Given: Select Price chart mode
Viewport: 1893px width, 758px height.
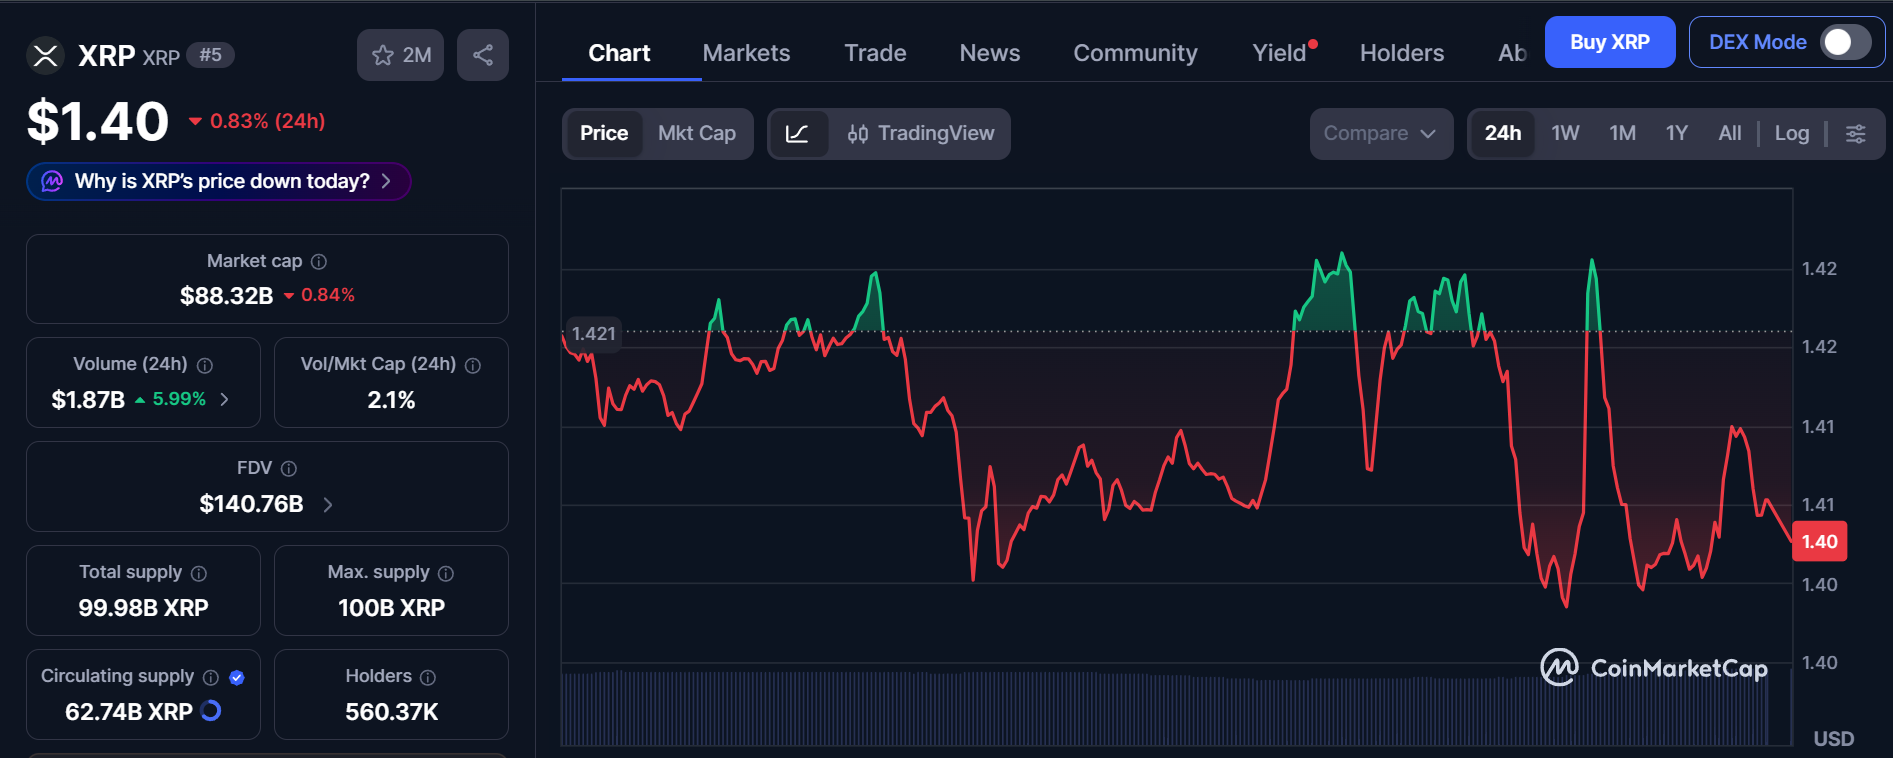Looking at the screenshot, I should coord(604,134).
